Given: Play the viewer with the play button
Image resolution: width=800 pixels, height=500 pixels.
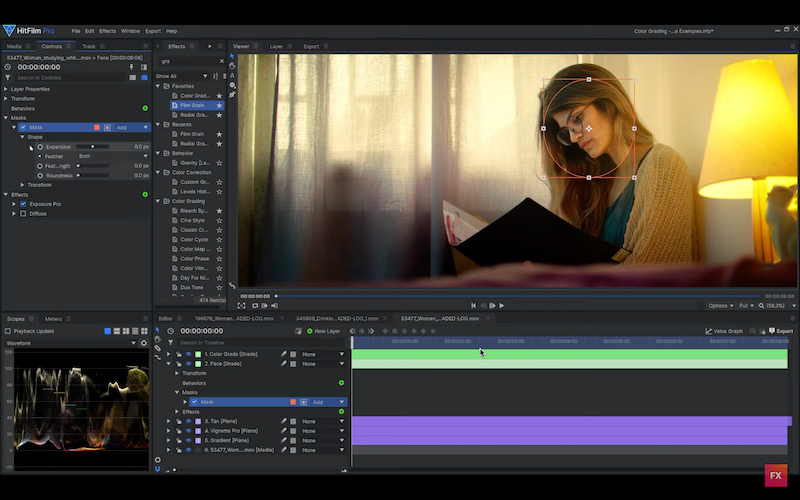Looking at the screenshot, I should (502, 306).
